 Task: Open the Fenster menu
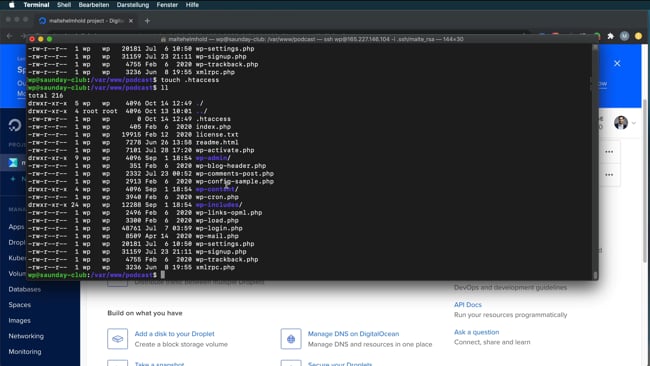click(167, 5)
